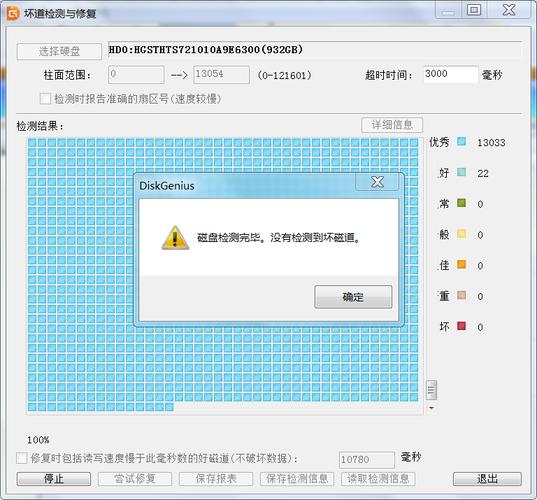
Task: Click the 读取检测信息 button
Action: 378,479
